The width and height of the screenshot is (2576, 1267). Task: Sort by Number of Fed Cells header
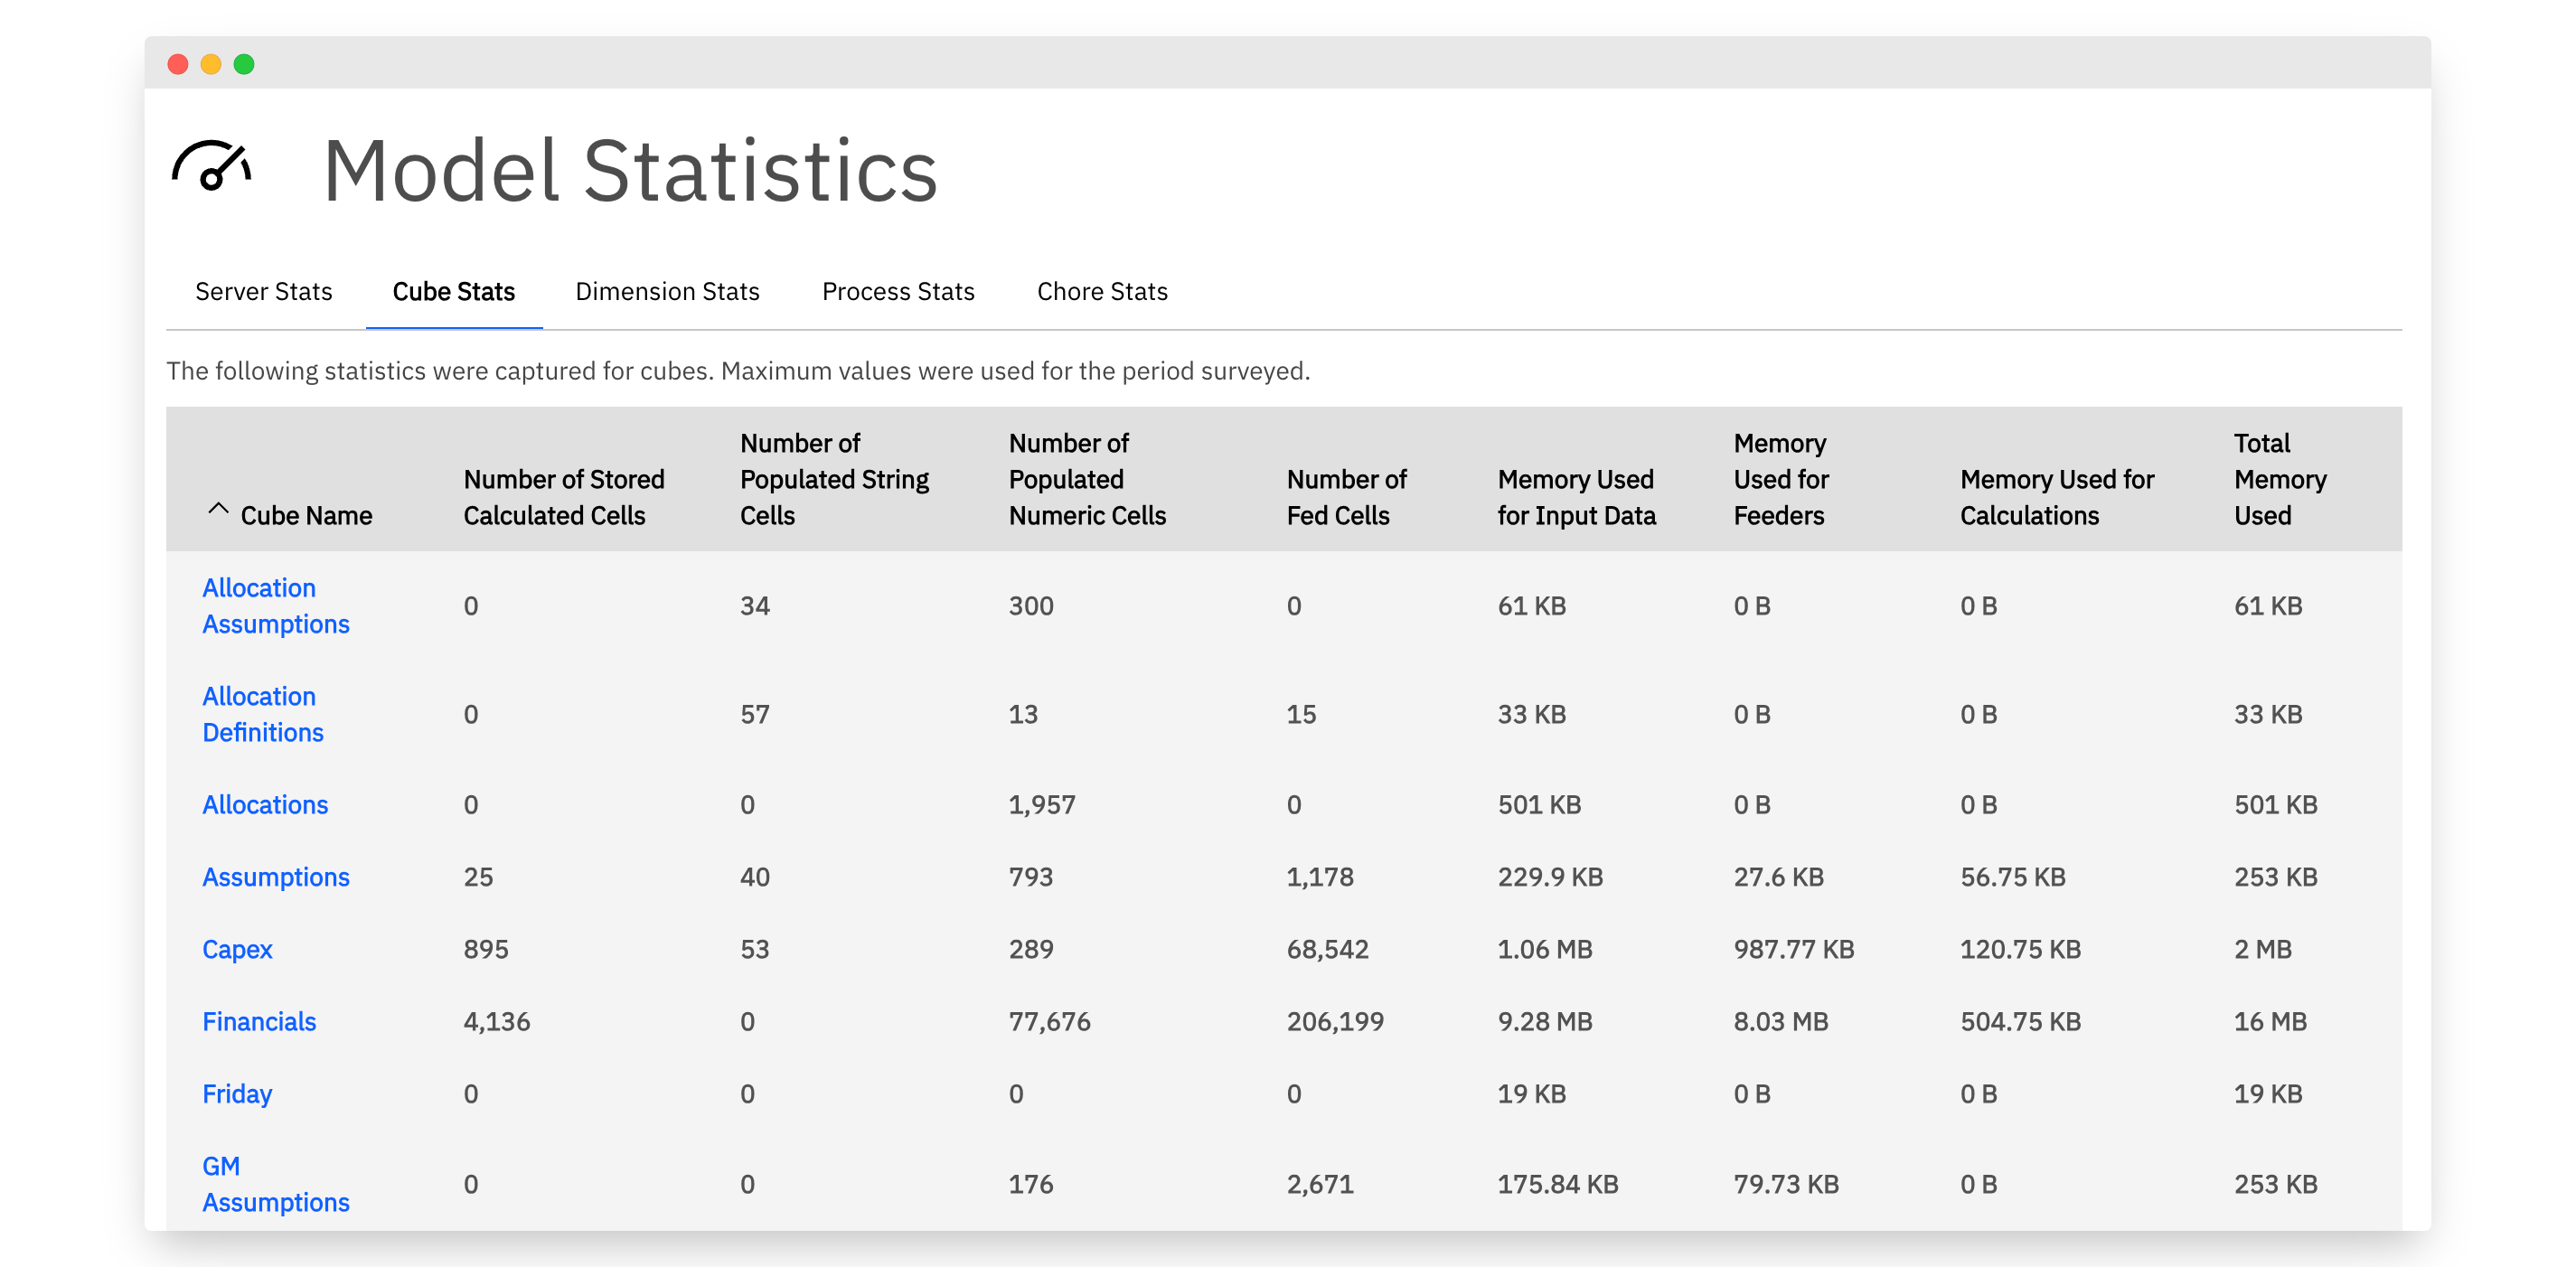pyautogui.click(x=1346, y=497)
